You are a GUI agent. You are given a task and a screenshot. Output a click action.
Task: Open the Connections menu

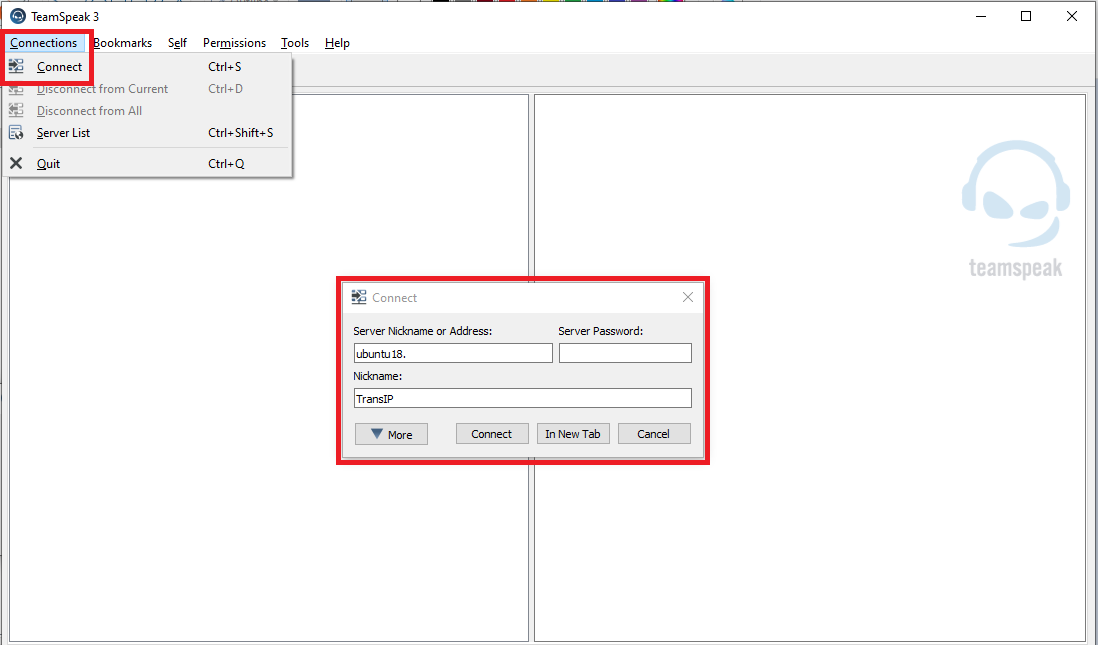pos(43,43)
